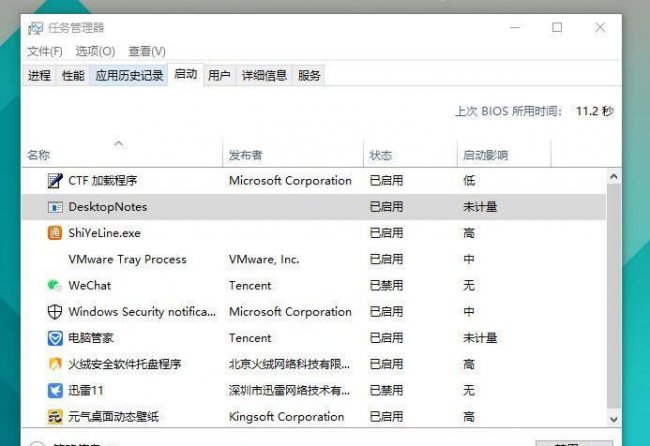Click the 迅雷11 bird icon
This screenshot has height=446, width=650.
click(55, 390)
